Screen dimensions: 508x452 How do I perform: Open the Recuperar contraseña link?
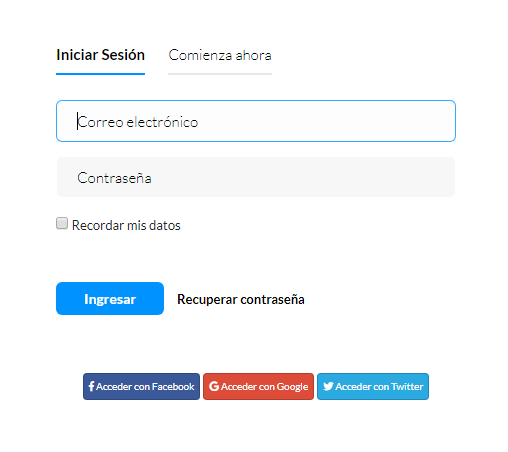241,299
